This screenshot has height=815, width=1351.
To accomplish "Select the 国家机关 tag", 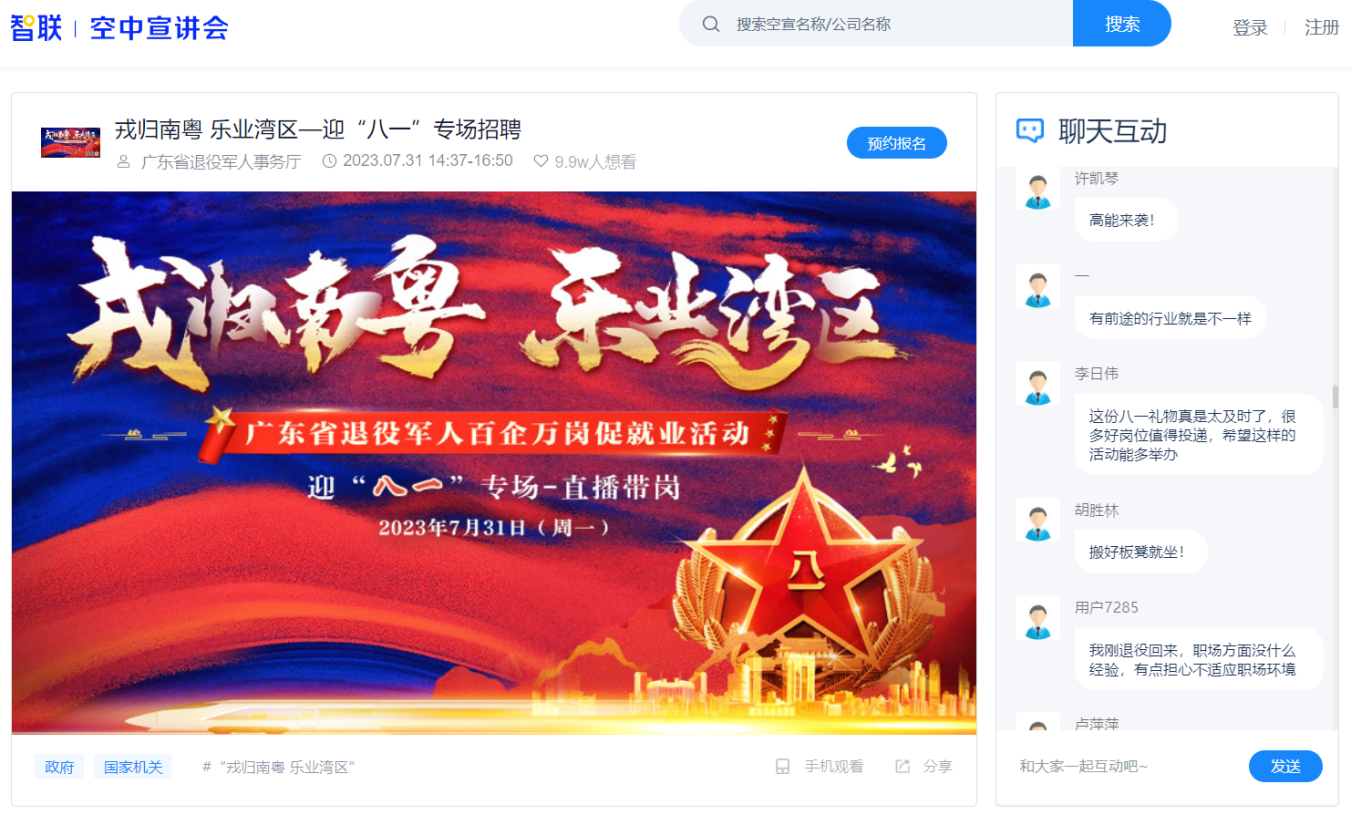I will 134,767.
